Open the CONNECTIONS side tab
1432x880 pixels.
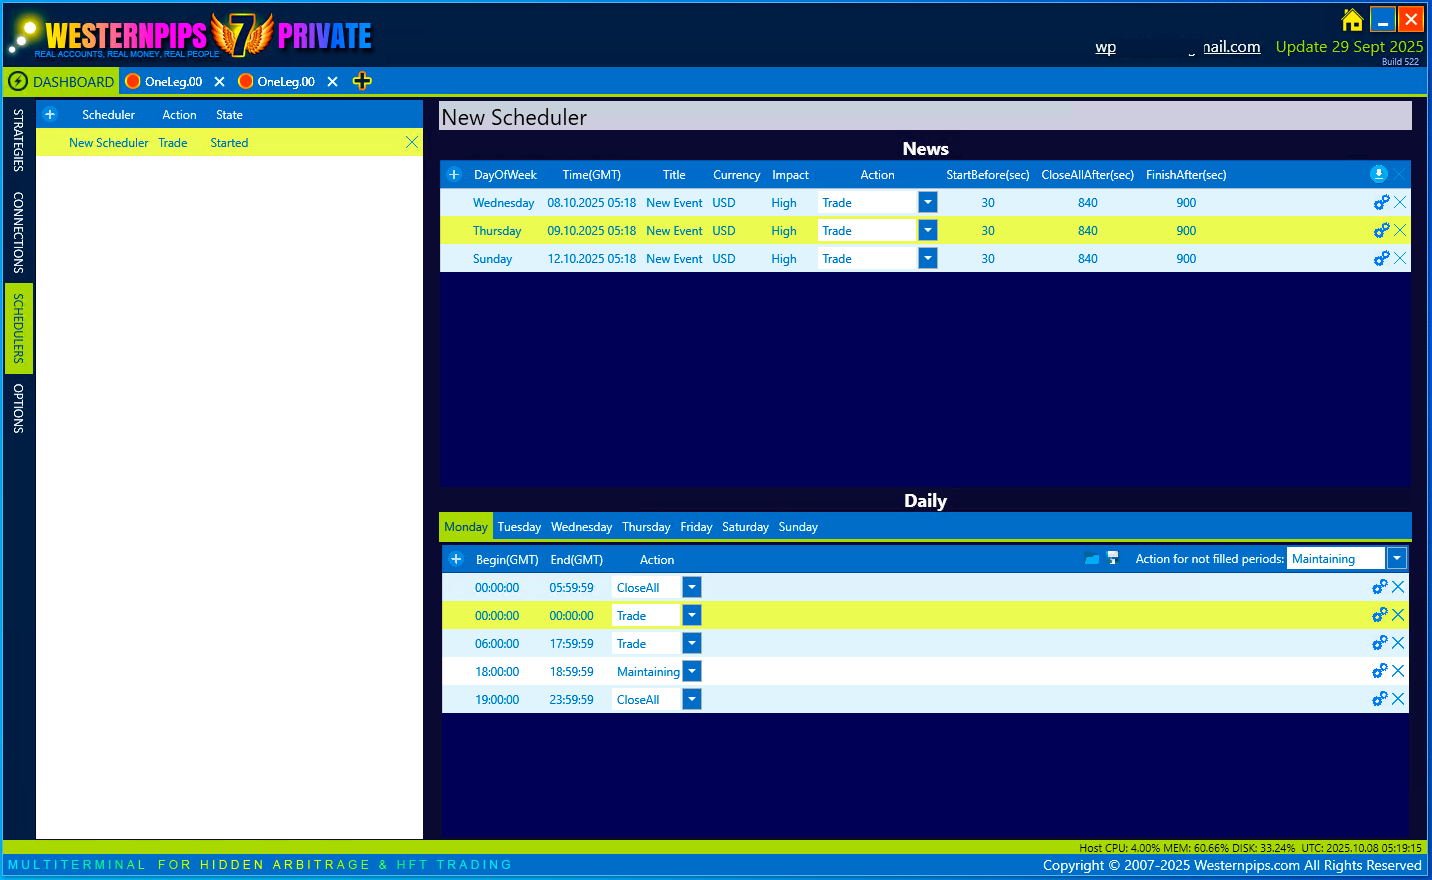pyautogui.click(x=19, y=233)
